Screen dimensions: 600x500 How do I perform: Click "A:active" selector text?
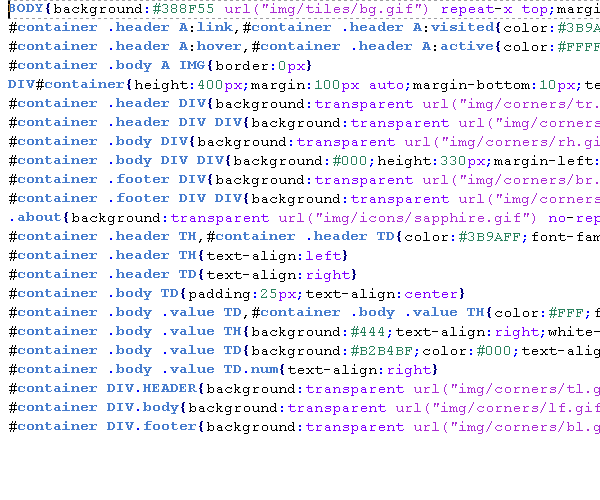tap(458, 47)
